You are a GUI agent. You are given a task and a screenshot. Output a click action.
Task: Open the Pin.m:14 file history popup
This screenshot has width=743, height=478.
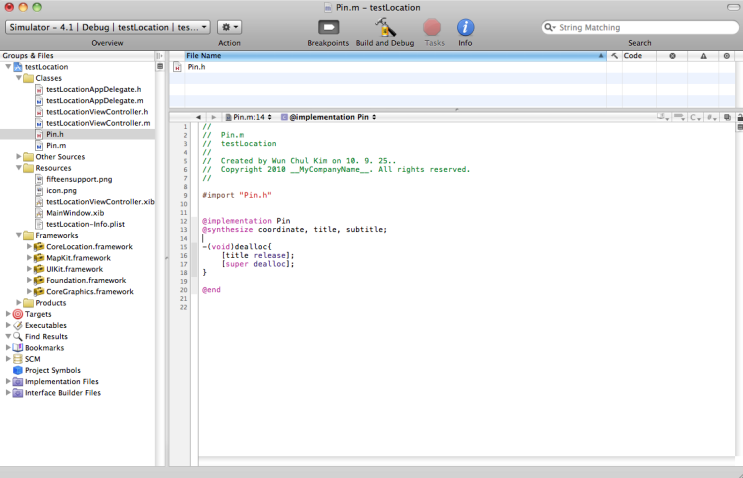249,117
